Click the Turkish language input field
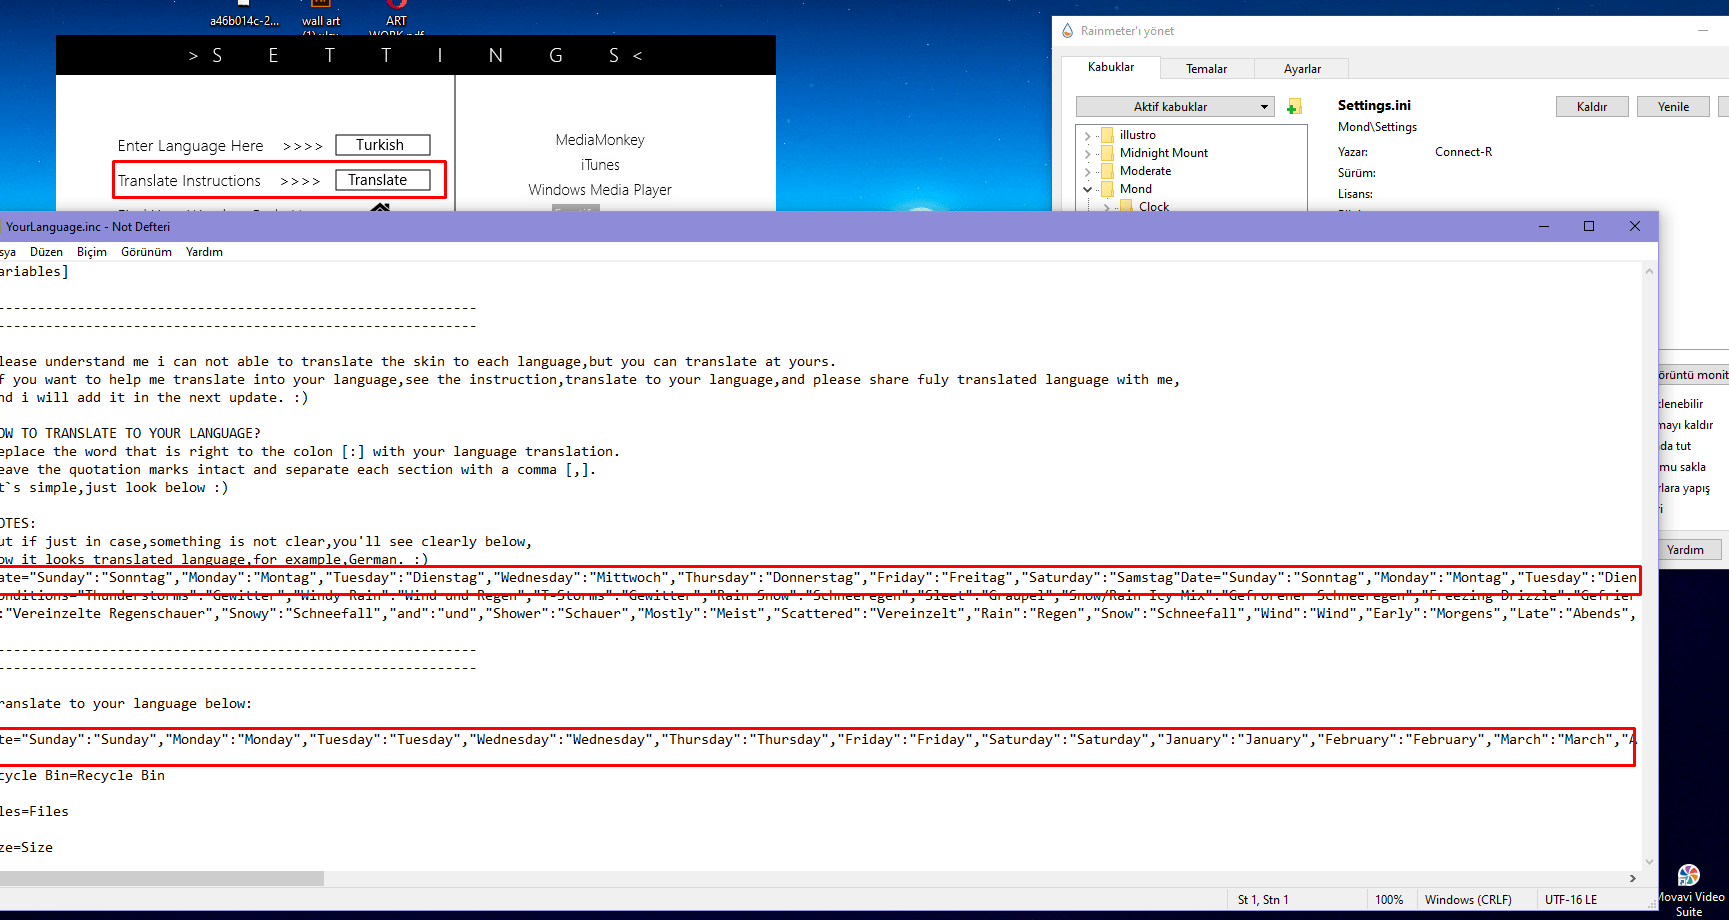This screenshot has width=1729, height=920. point(383,145)
